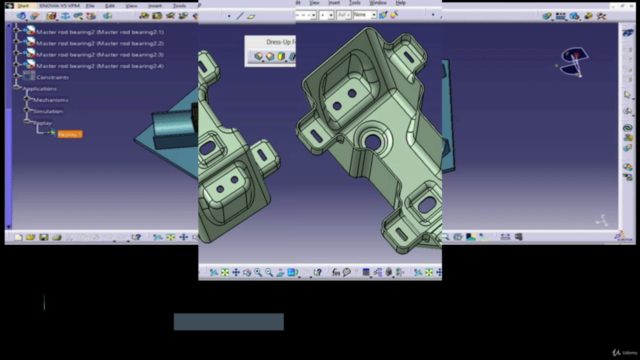Screen dimensions: 640x360
Task: Click the What's This icon in the part bottom toolbar
Action: point(317,272)
